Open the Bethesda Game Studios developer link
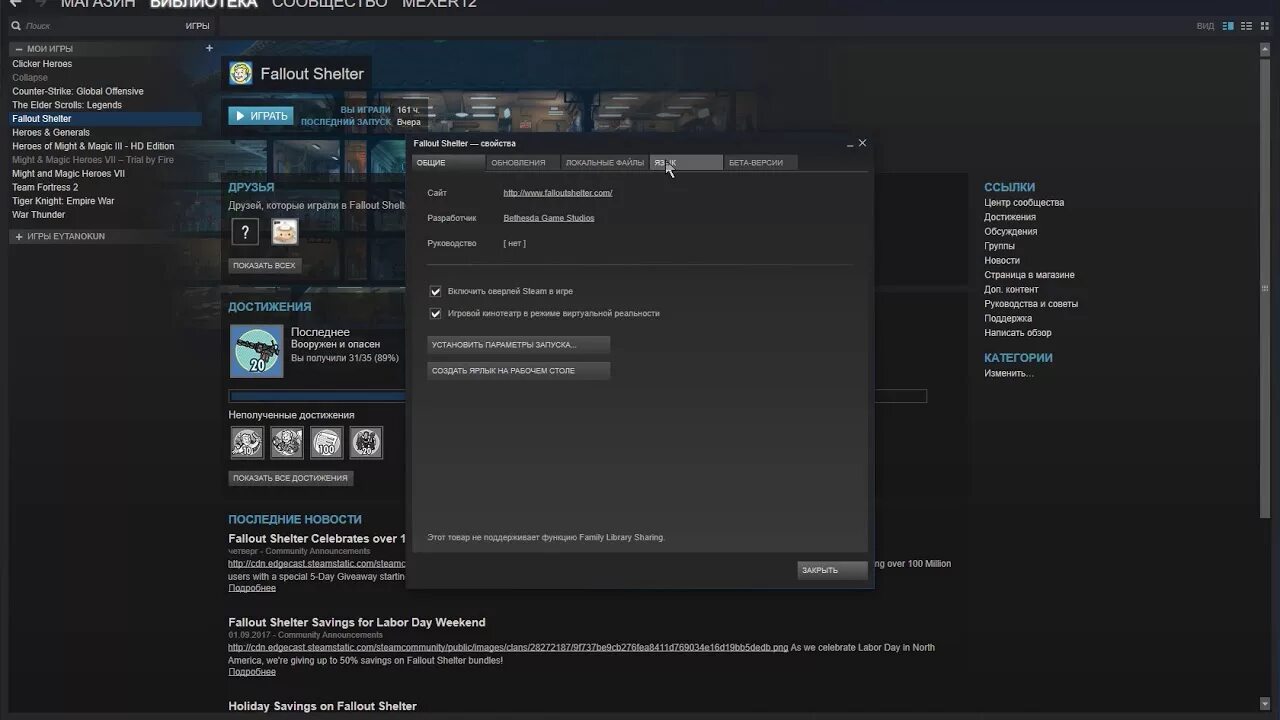 coord(549,218)
